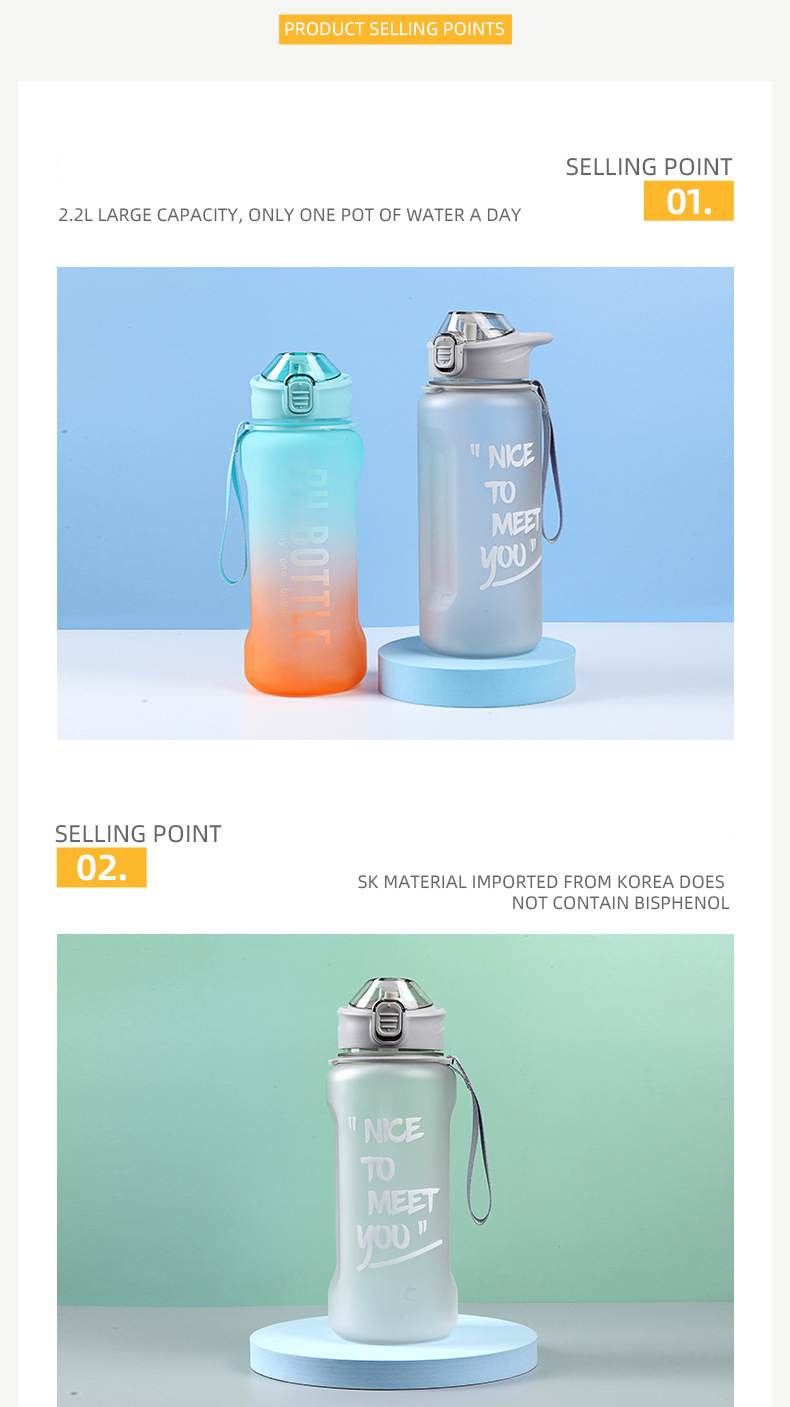Click the SK MATERIAL IMPORTED FROM KOREA text

543,892
